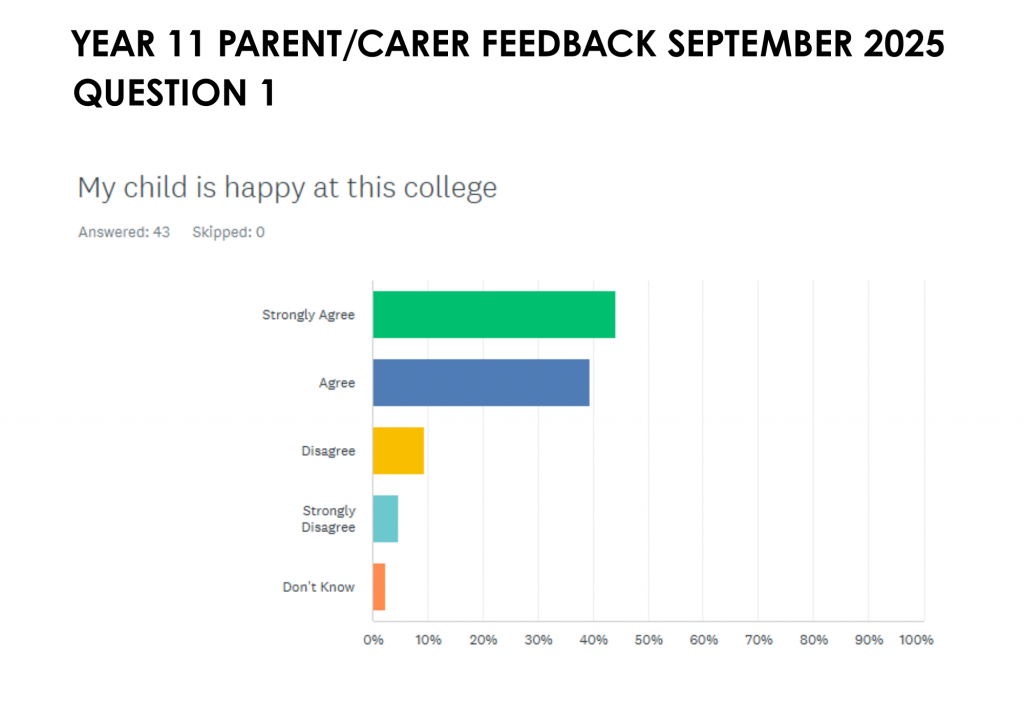
Task: Click the Answered: 43 text
Action: point(124,232)
